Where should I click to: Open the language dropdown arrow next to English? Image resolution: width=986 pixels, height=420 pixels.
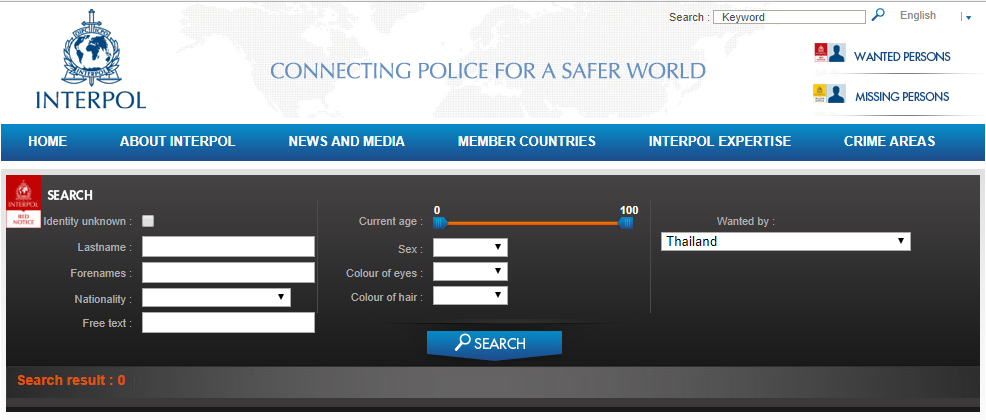968,18
